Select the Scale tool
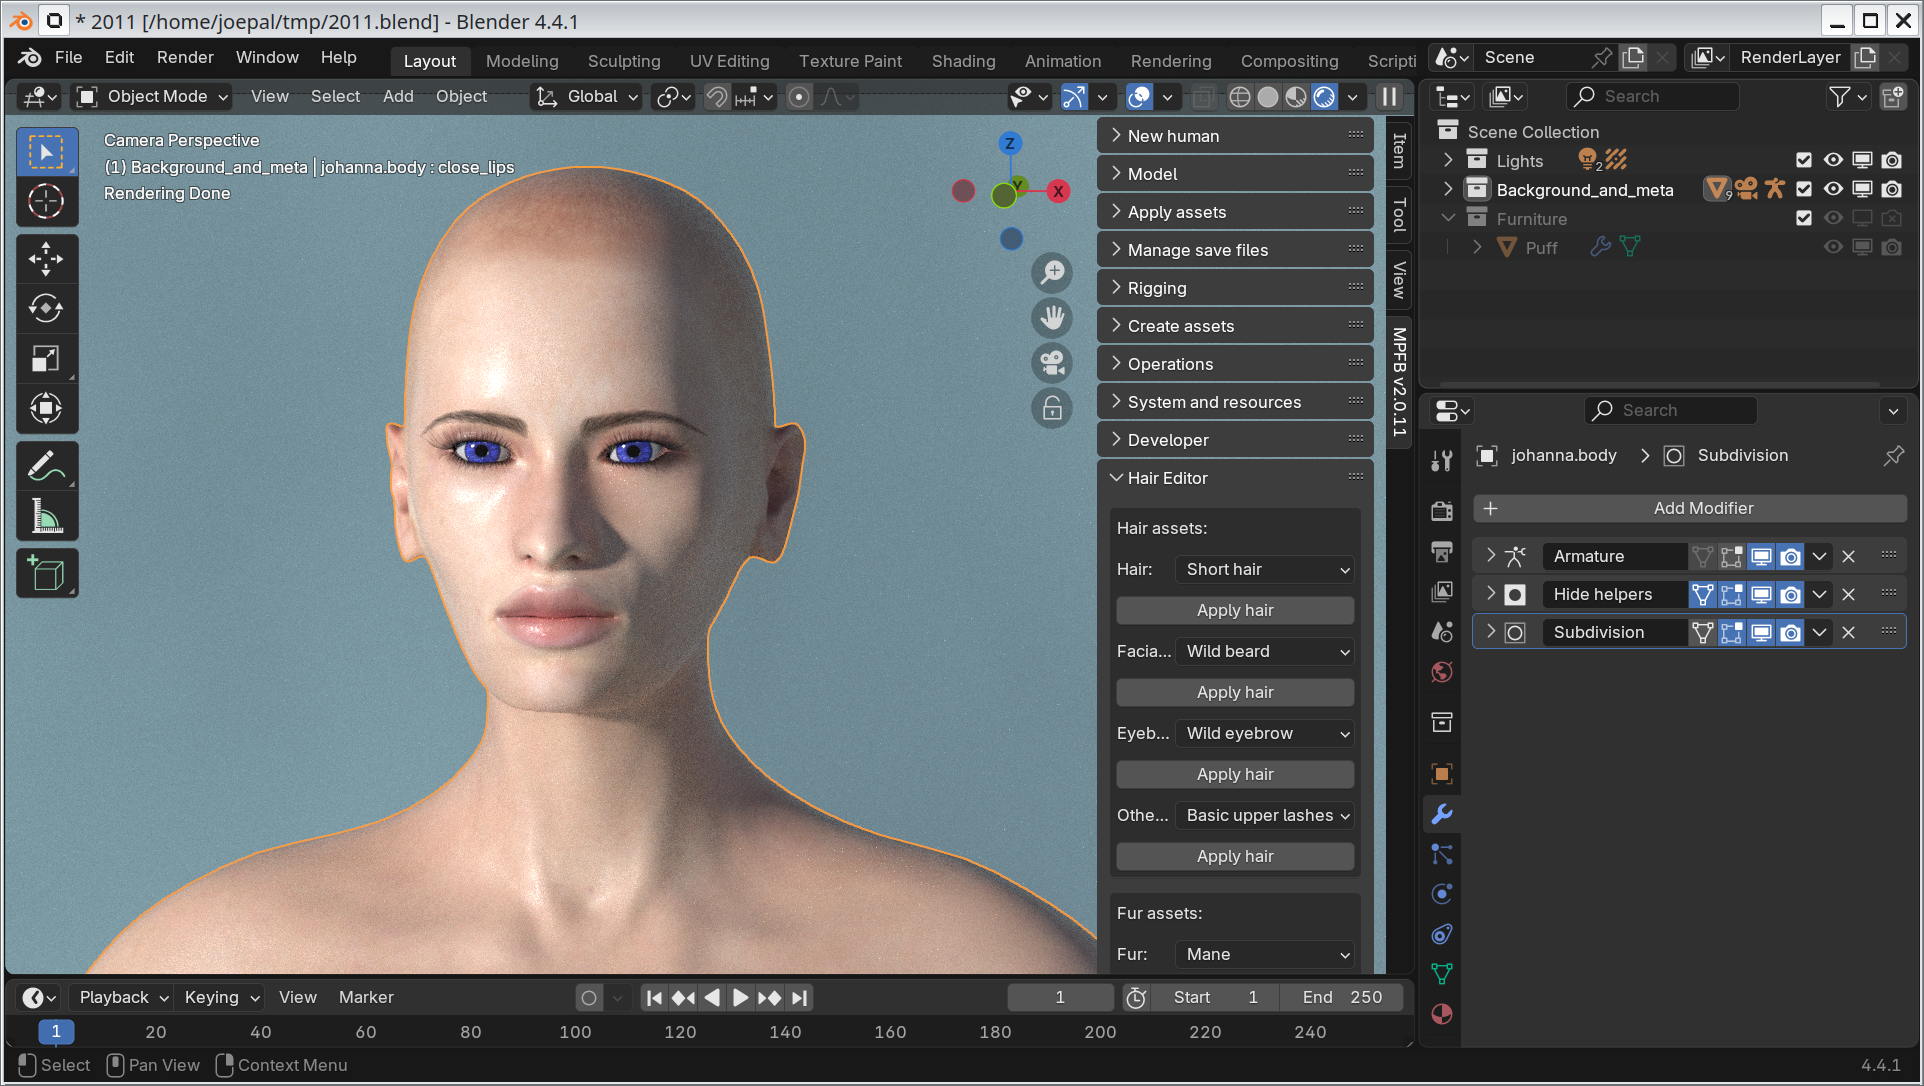The width and height of the screenshot is (1924, 1086). [x=46, y=358]
